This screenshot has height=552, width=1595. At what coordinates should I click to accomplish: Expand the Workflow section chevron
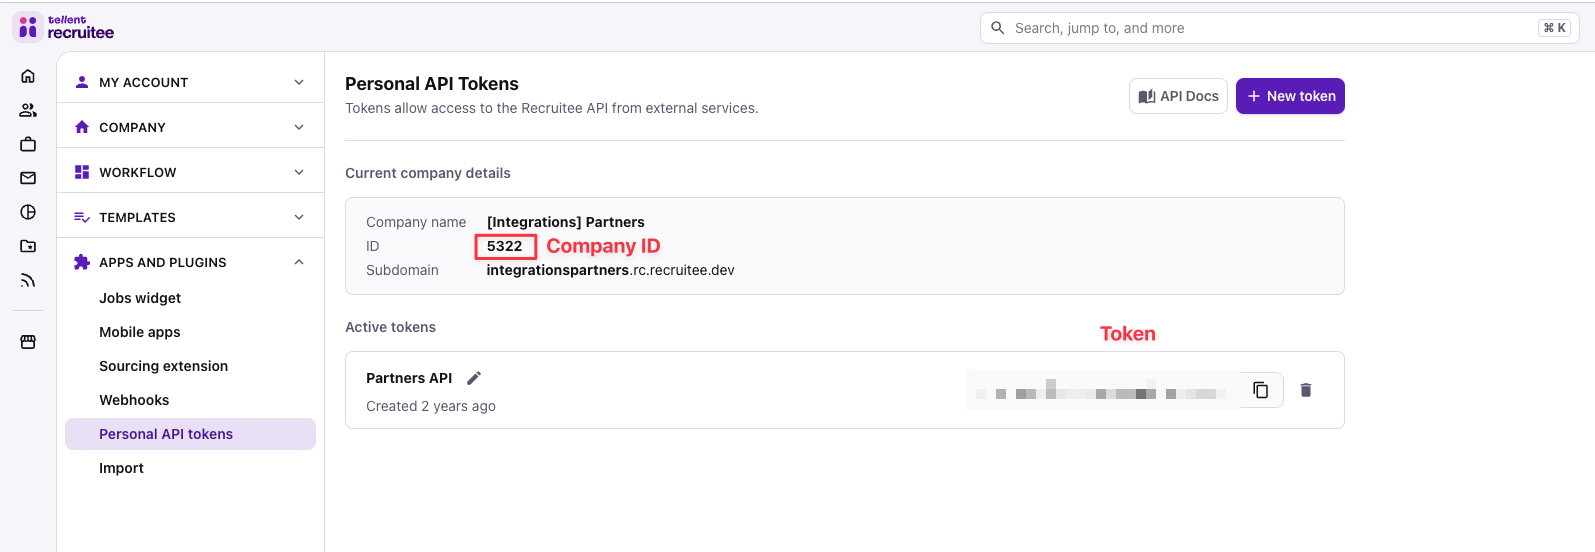pyautogui.click(x=299, y=172)
